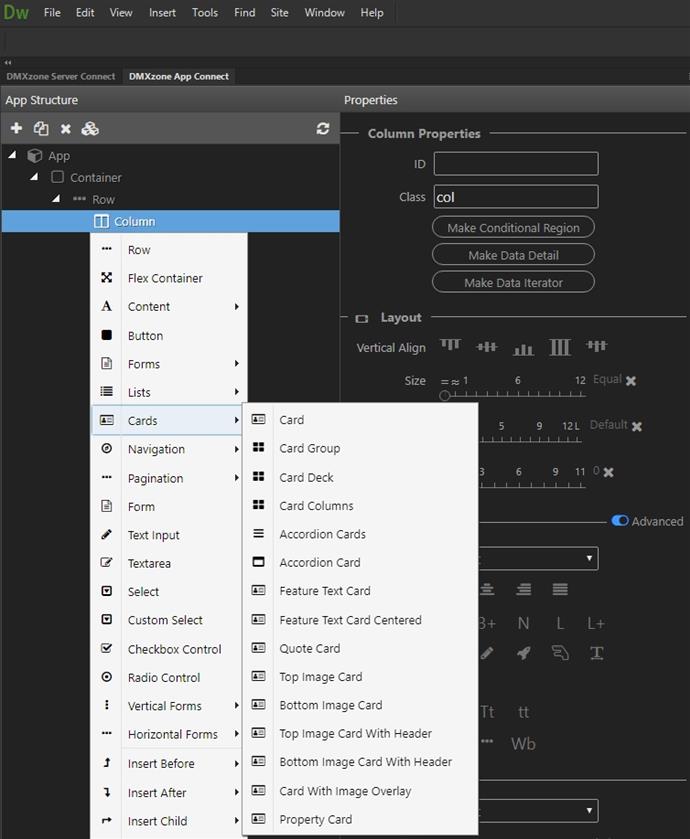Click the Size slider handle
Image resolution: width=690 pixels, height=839 pixels.
444,396
